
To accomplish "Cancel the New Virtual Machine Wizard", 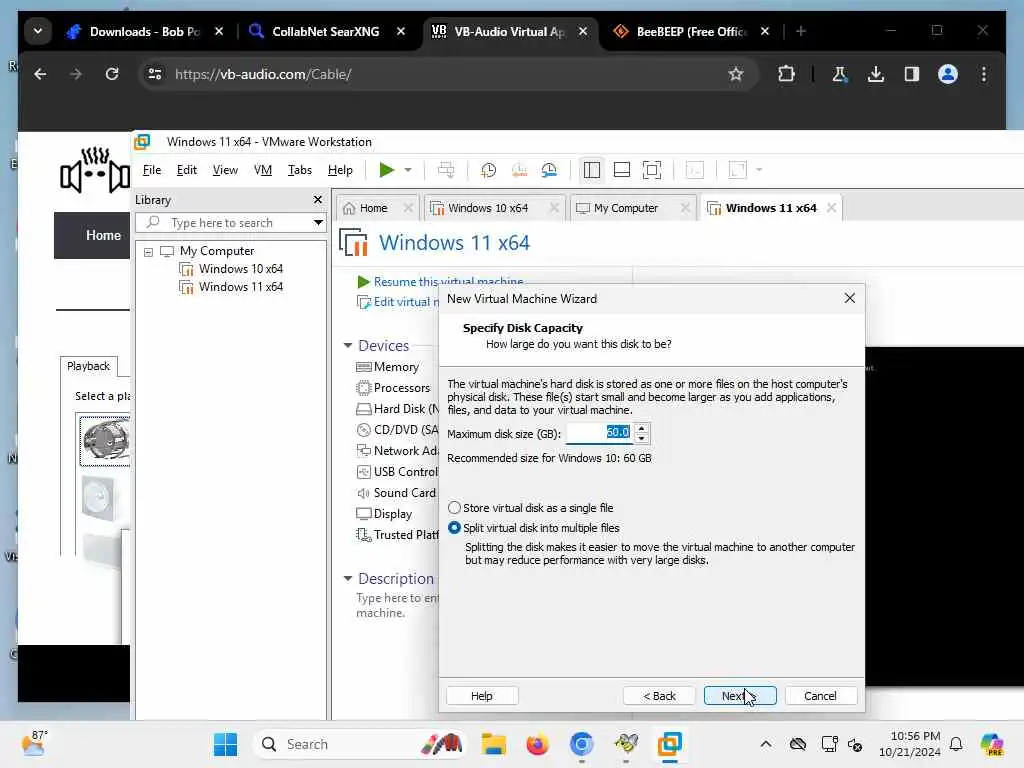I will (820, 696).
